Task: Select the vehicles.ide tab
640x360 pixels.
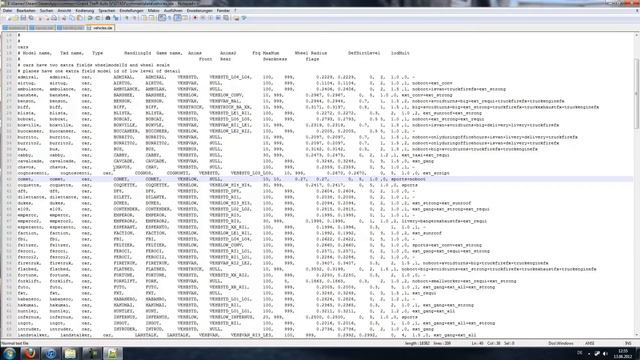Action: [100, 28]
